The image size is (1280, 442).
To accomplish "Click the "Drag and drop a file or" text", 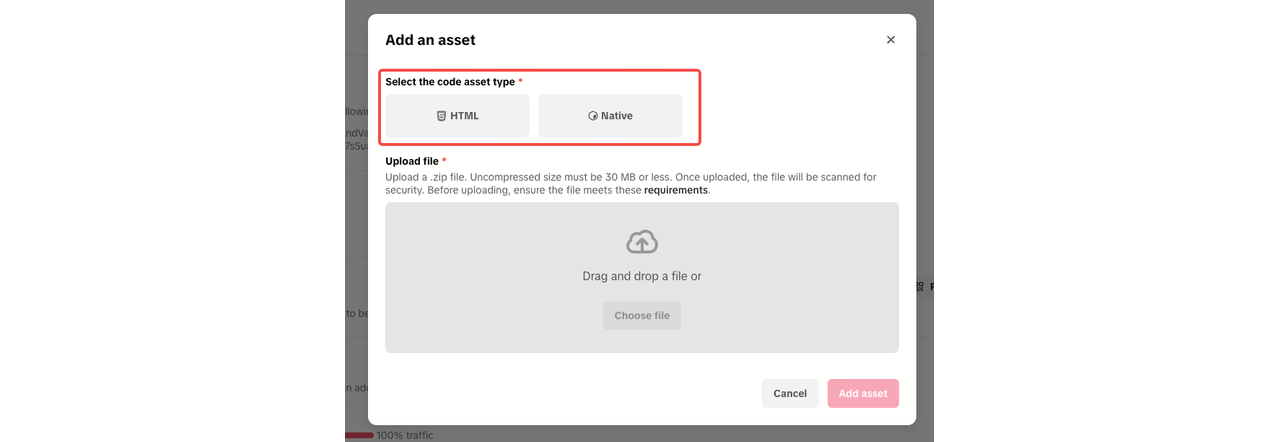I will (x=642, y=276).
